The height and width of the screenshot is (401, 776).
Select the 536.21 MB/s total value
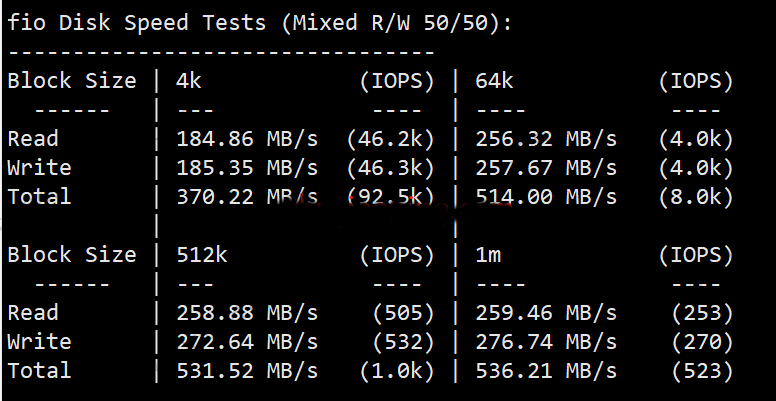click(x=546, y=371)
